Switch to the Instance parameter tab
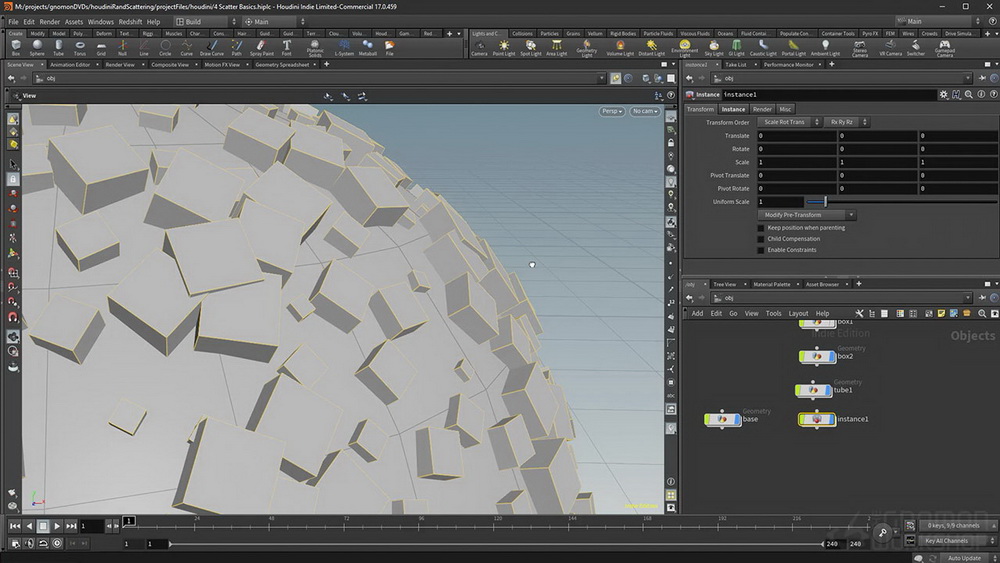Screen dimensions: 1000x563 click(733, 109)
